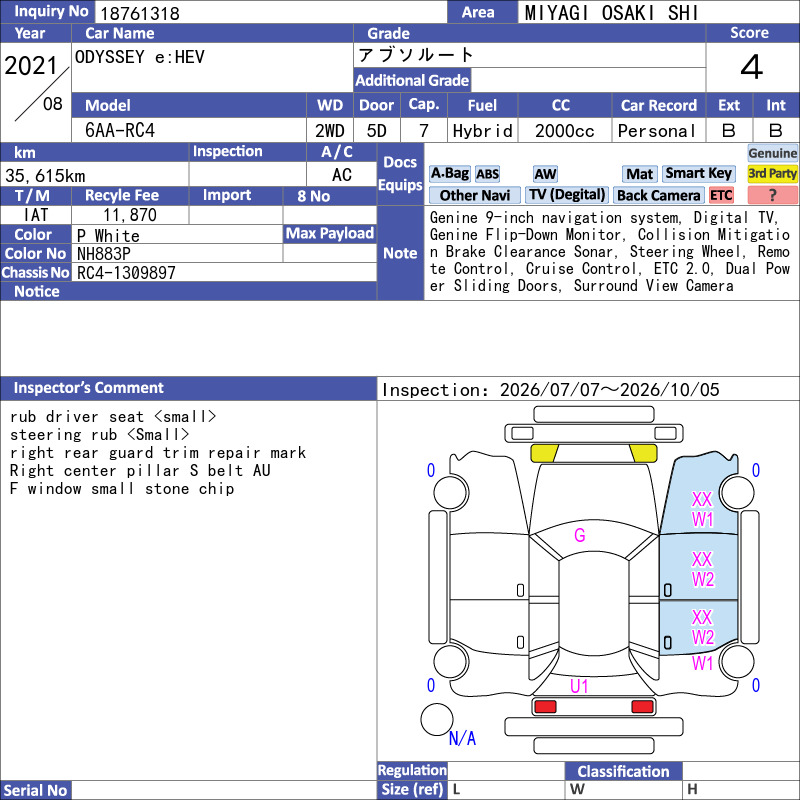Click the right yellow headlight
Viewport: 800px width, 800px height.
(x=643, y=453)
